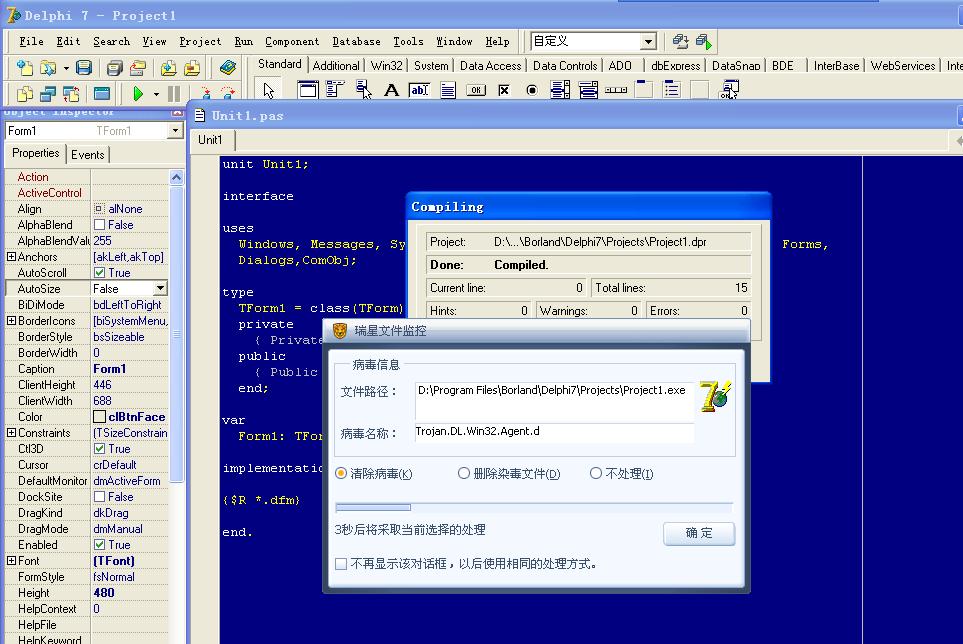Open the 自定义 desktop dropdown
The image size is (963, 644).
coord(648,42)
